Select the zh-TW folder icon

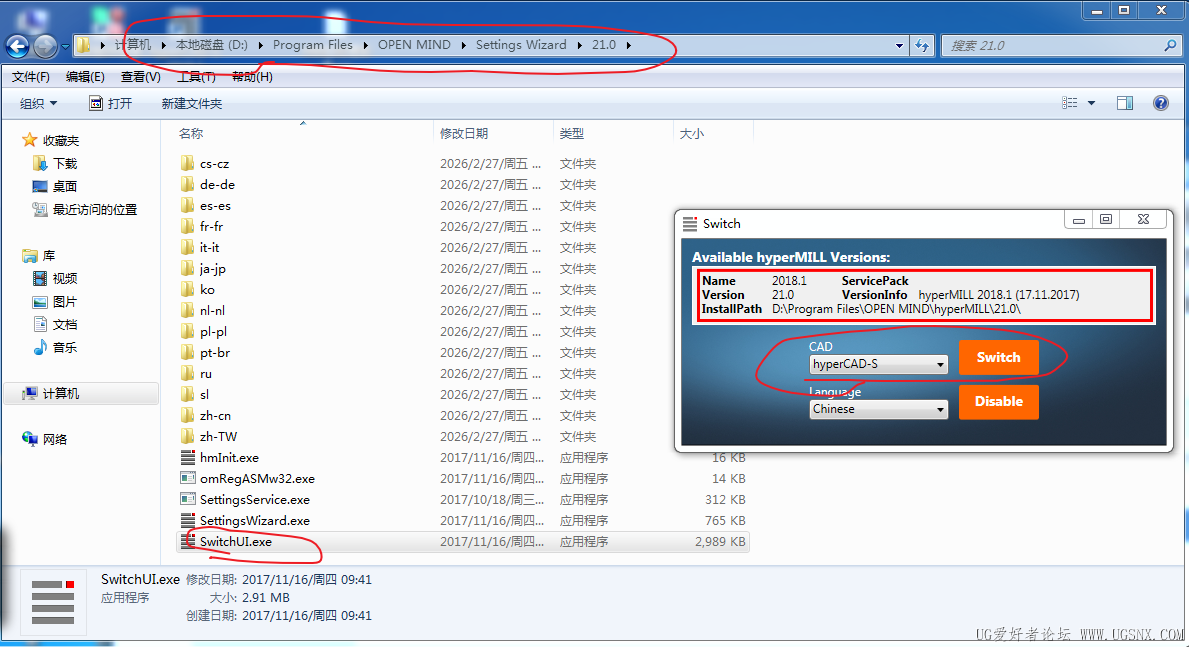[x=187, y=436]
